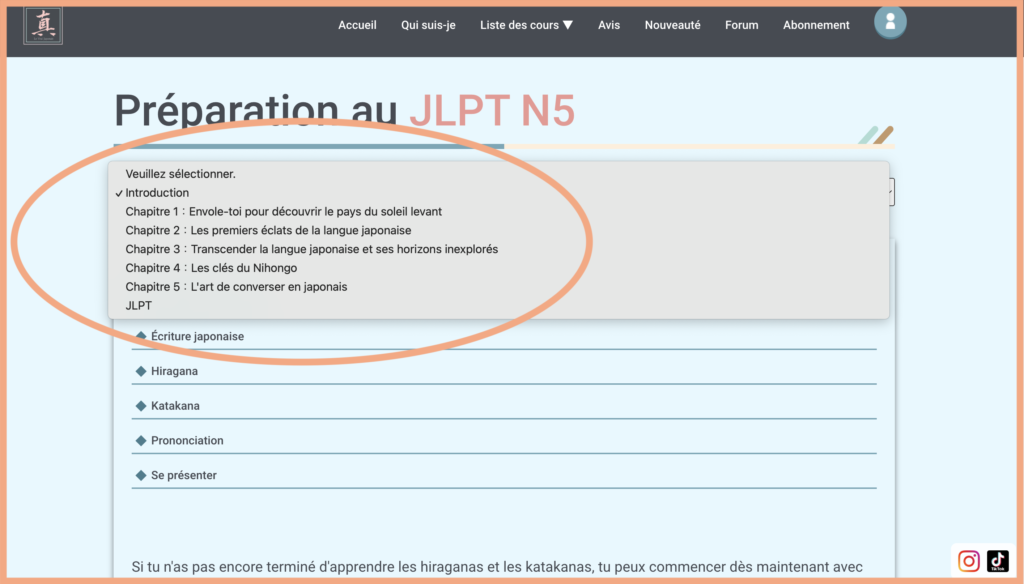Viewport: 1024px width, 584px height.
Task: Expand the Liste des cours menu
Action: 526,25
